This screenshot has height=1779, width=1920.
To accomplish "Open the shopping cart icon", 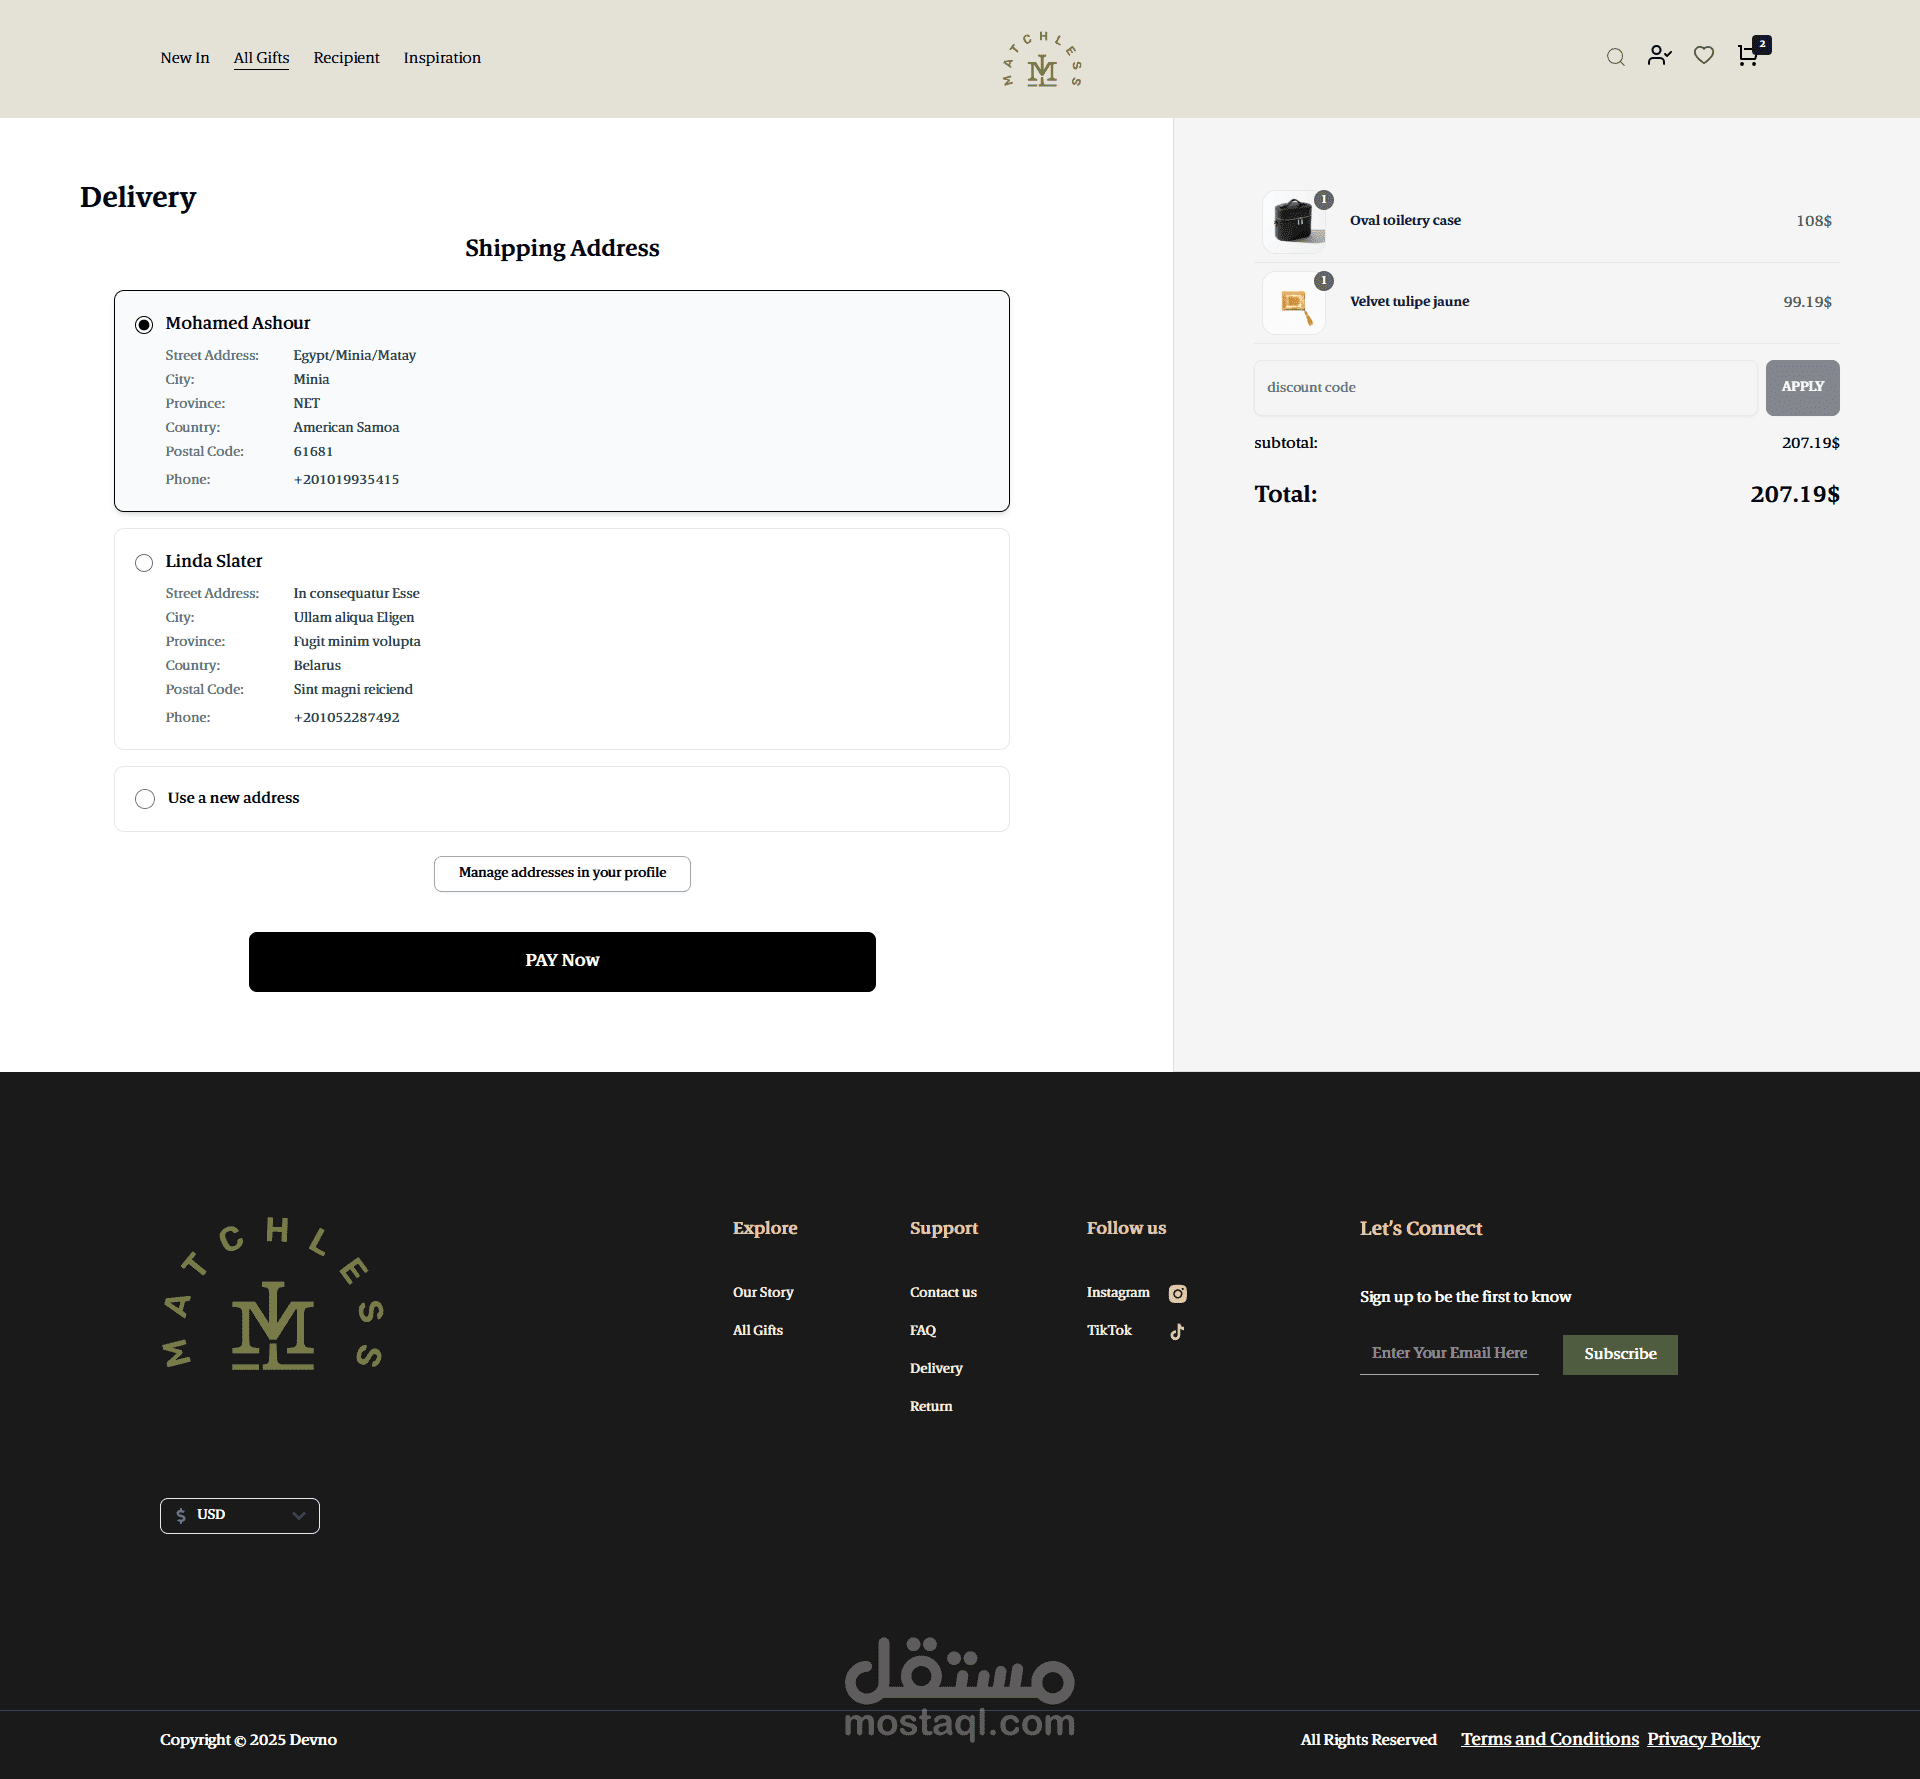I will (x=1748, y=56).
